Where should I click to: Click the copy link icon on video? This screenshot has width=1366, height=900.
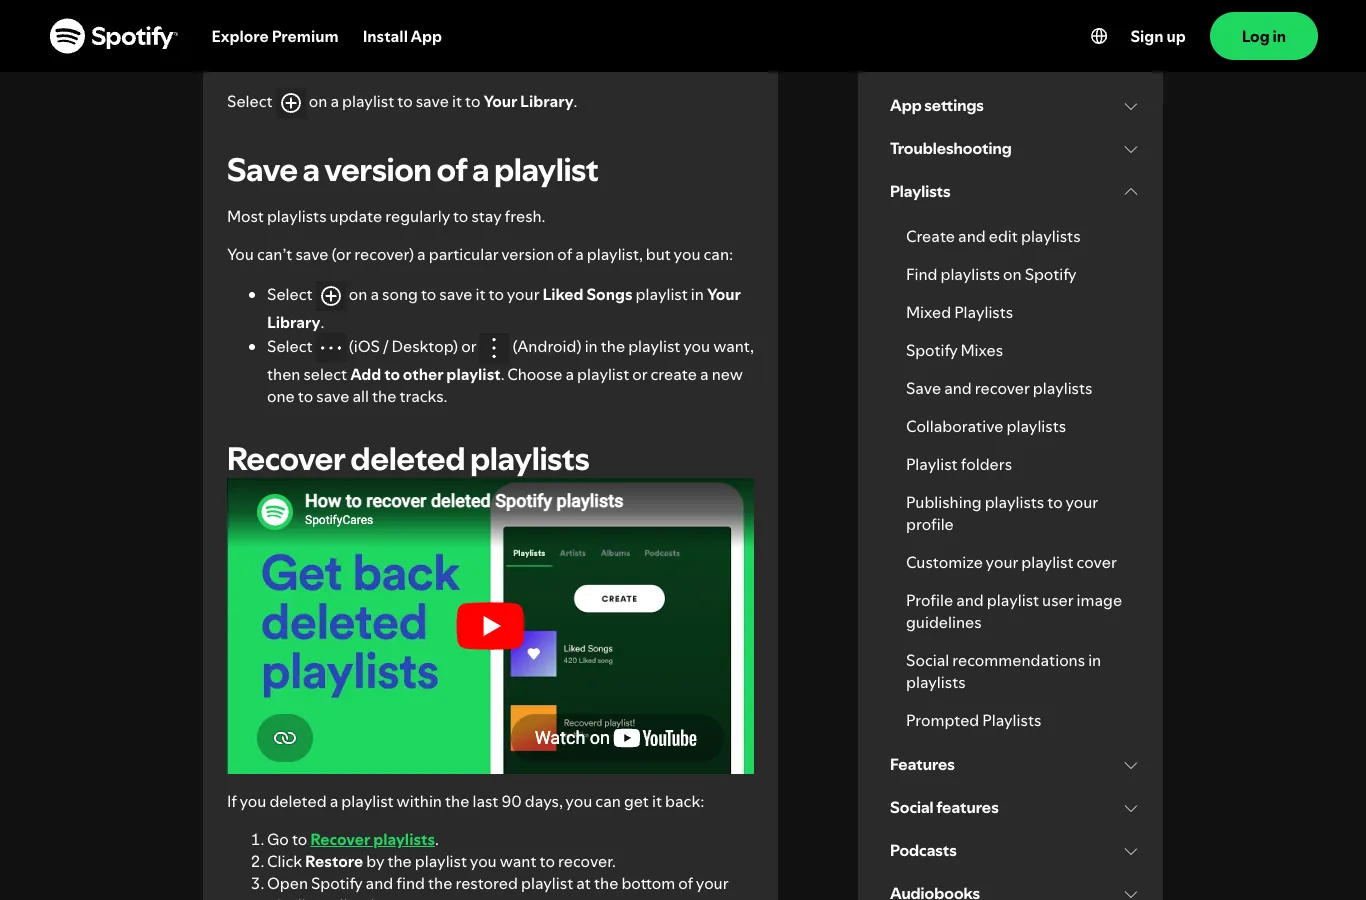click(285, 738)
